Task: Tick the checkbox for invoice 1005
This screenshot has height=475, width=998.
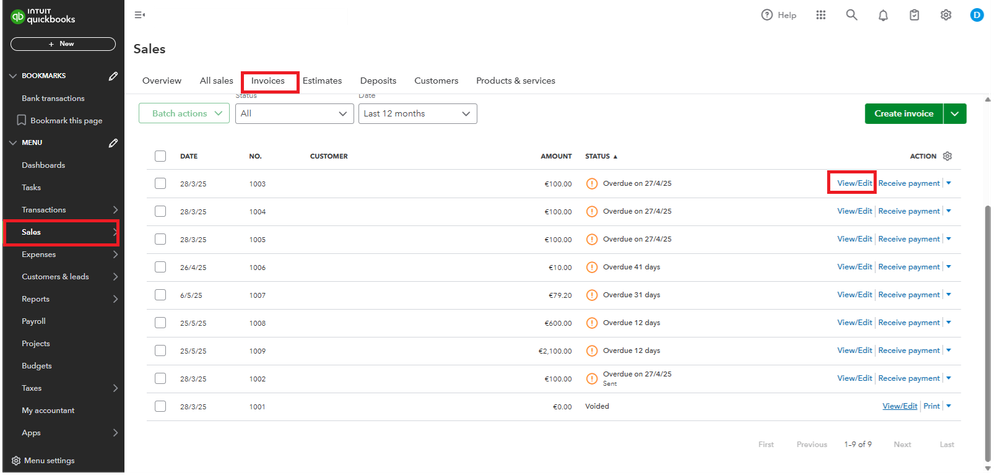Action: [x=160, y=239]
